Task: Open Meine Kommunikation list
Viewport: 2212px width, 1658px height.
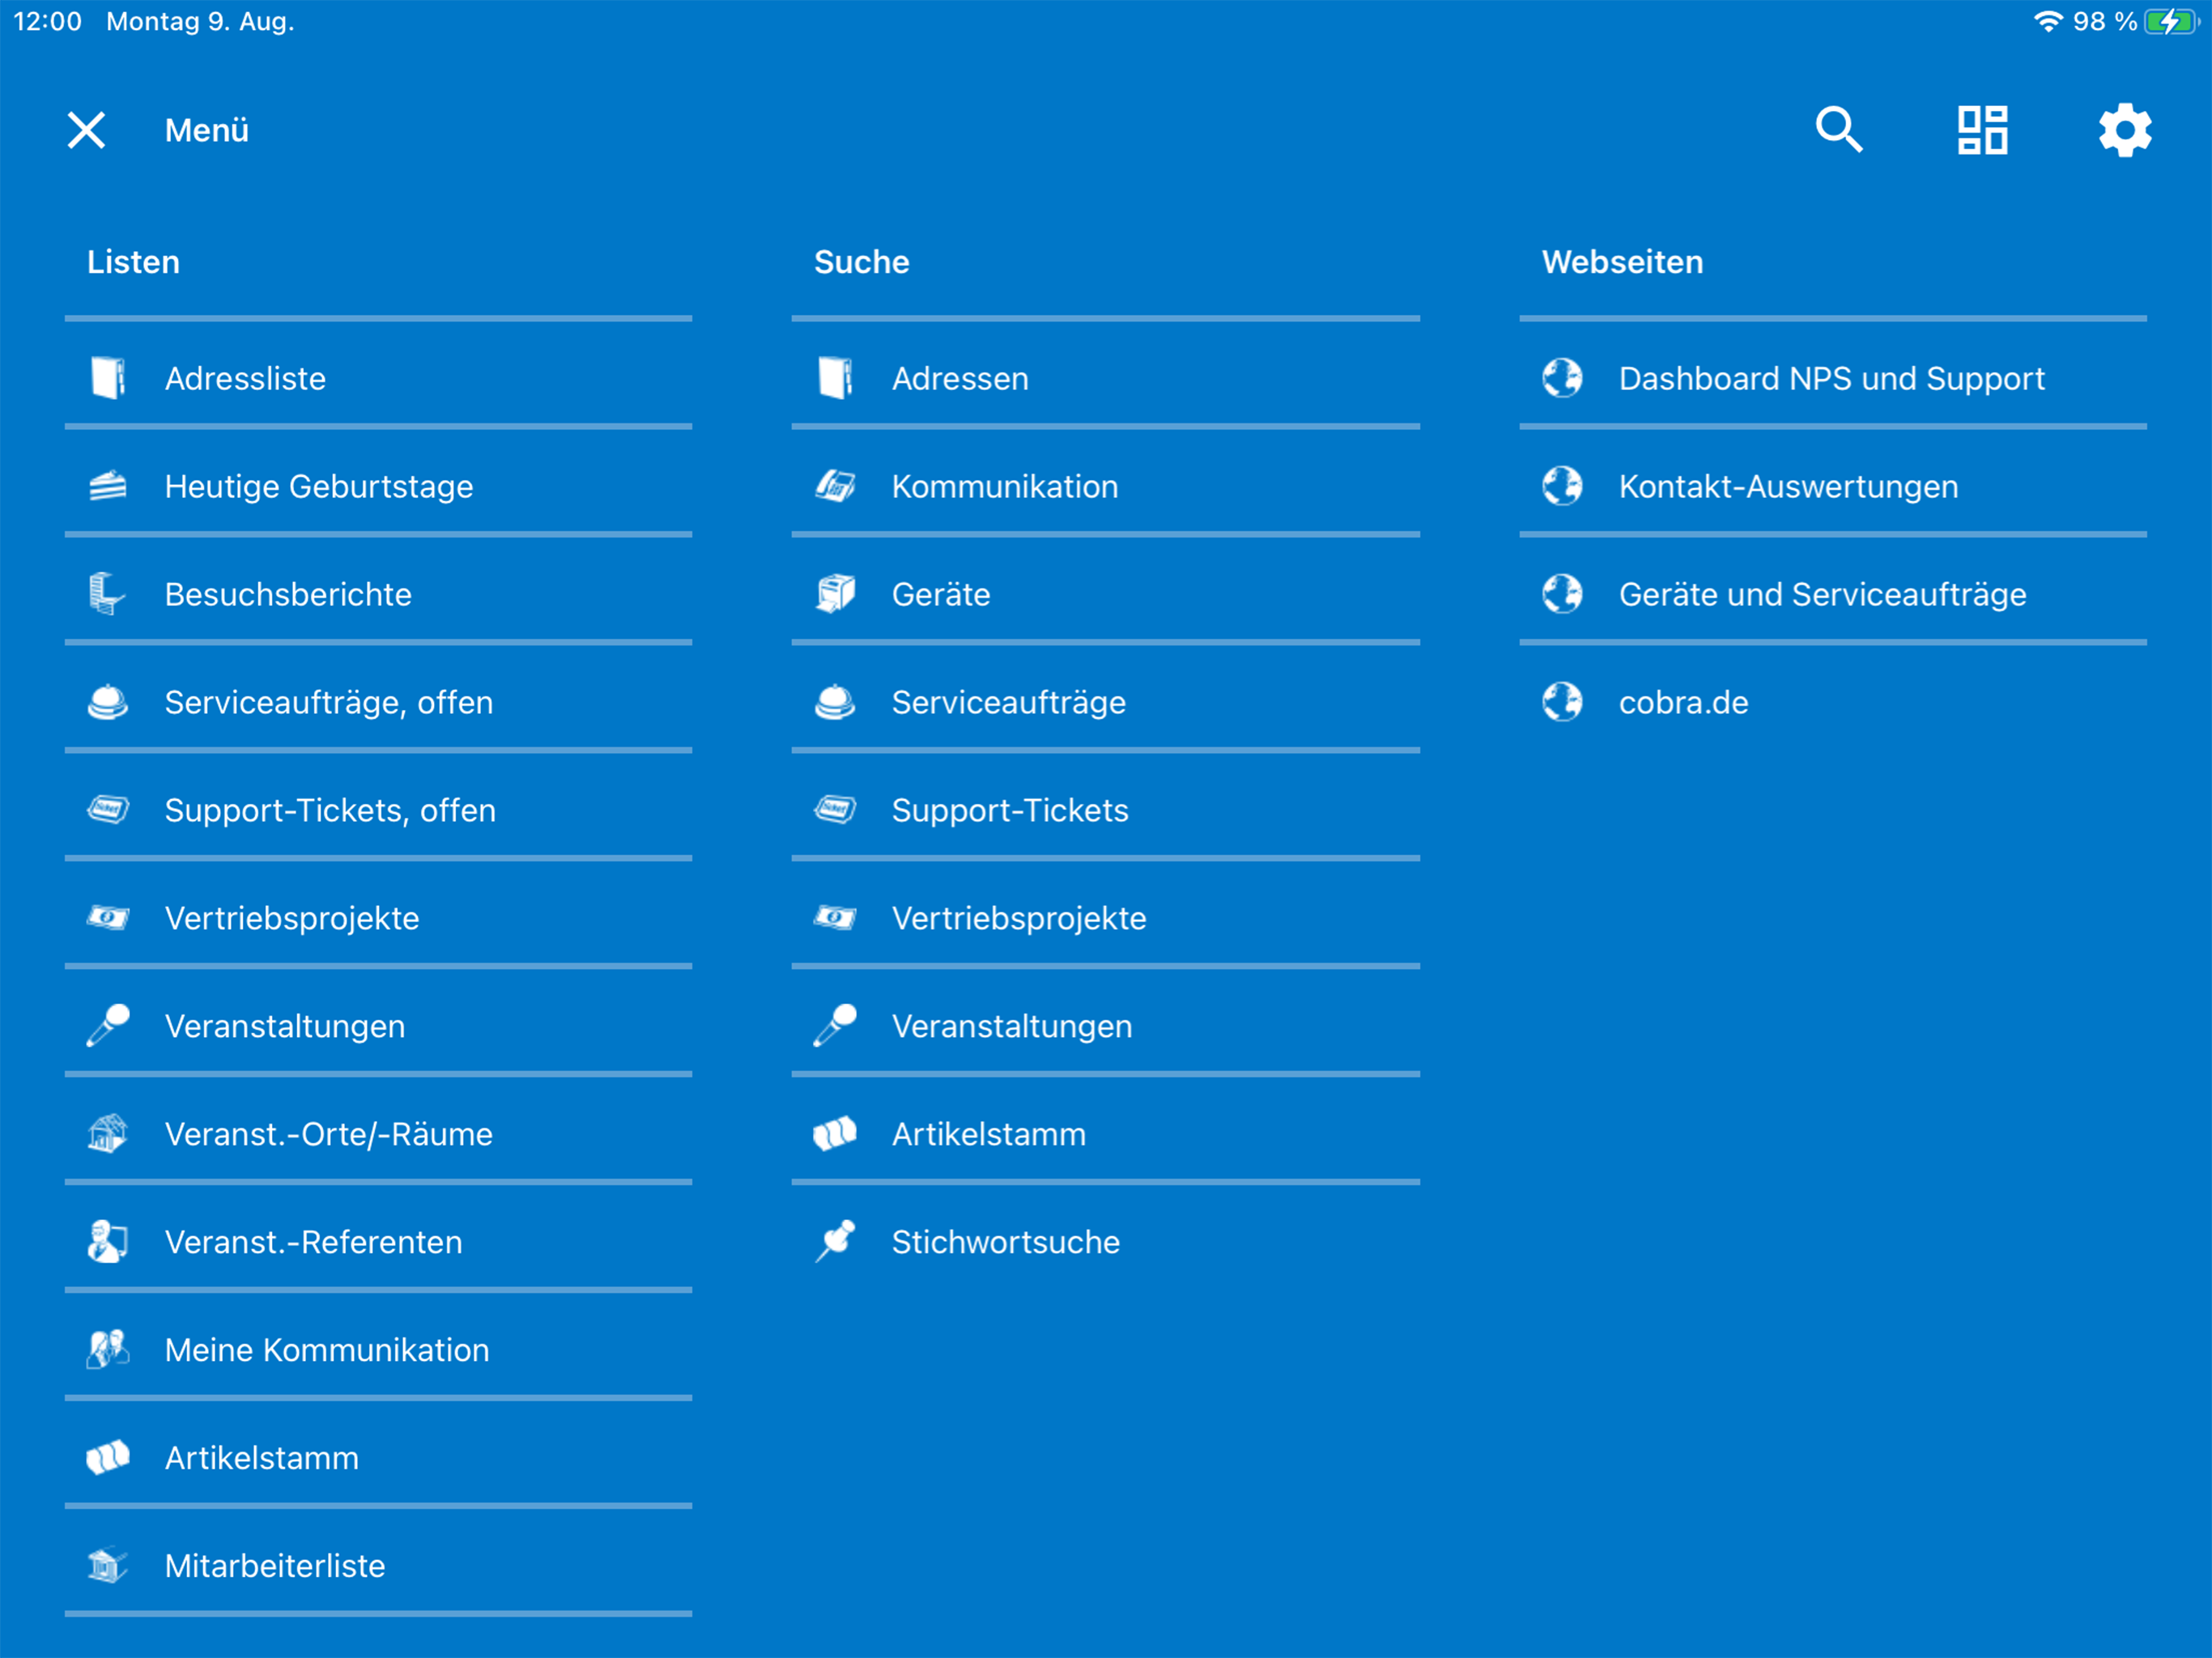Action: [x=378, y=1350]
